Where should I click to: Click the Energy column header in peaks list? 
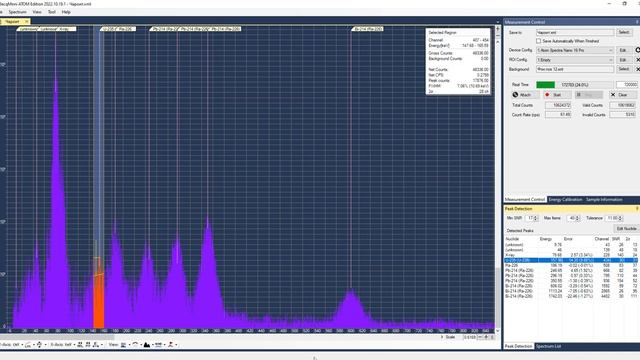coord(546,239)
